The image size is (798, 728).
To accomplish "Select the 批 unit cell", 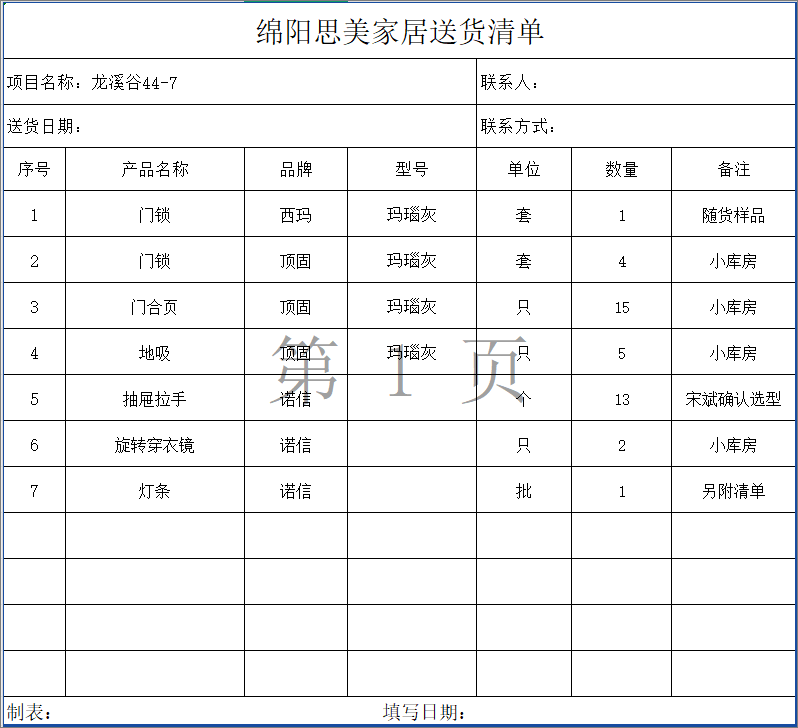I will tap(524, 490).
